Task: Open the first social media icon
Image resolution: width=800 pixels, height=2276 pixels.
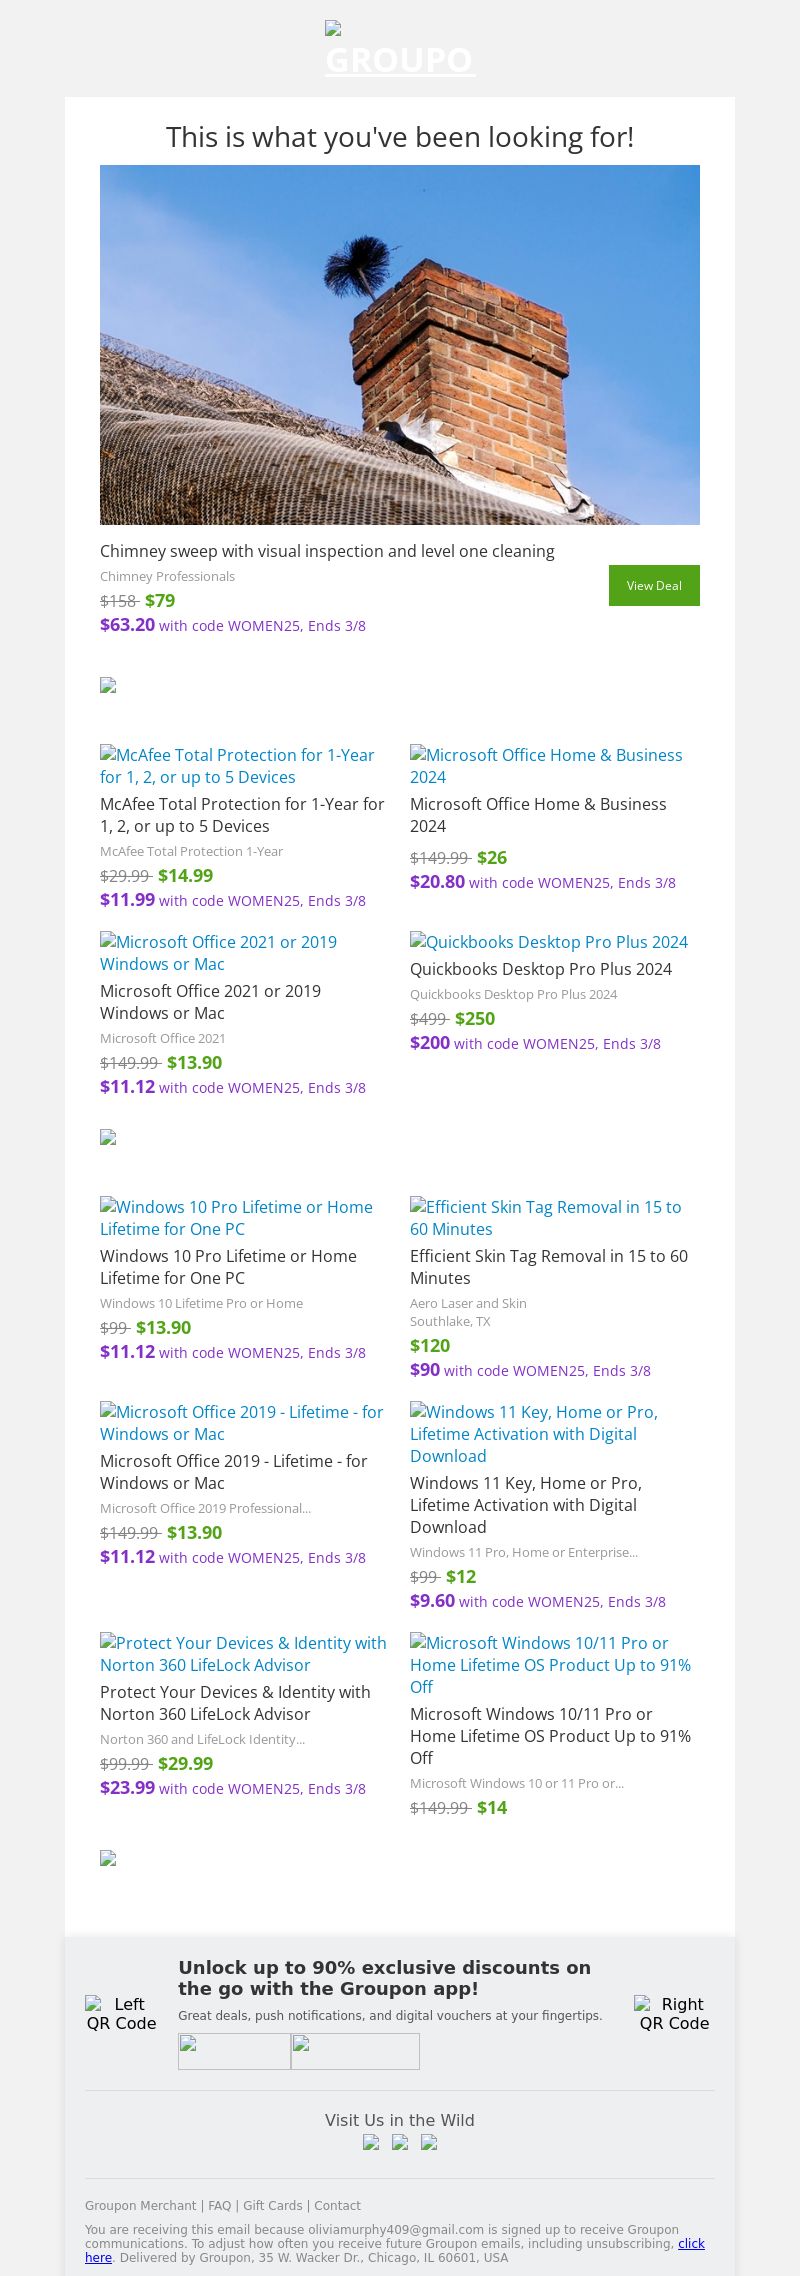Action: (371, 2142)
